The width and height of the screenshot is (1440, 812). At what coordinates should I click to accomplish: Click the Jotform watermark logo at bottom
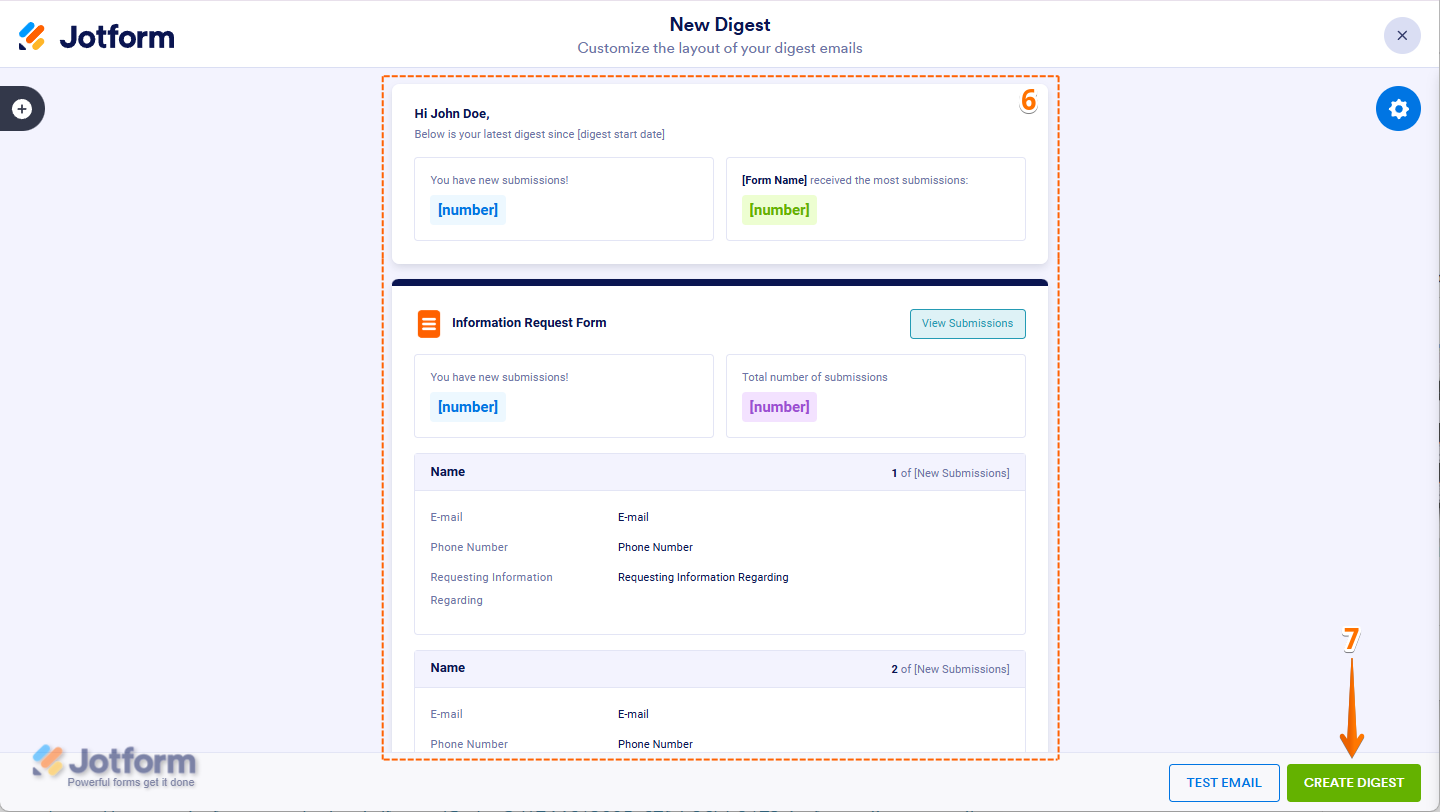coord(115,766)
